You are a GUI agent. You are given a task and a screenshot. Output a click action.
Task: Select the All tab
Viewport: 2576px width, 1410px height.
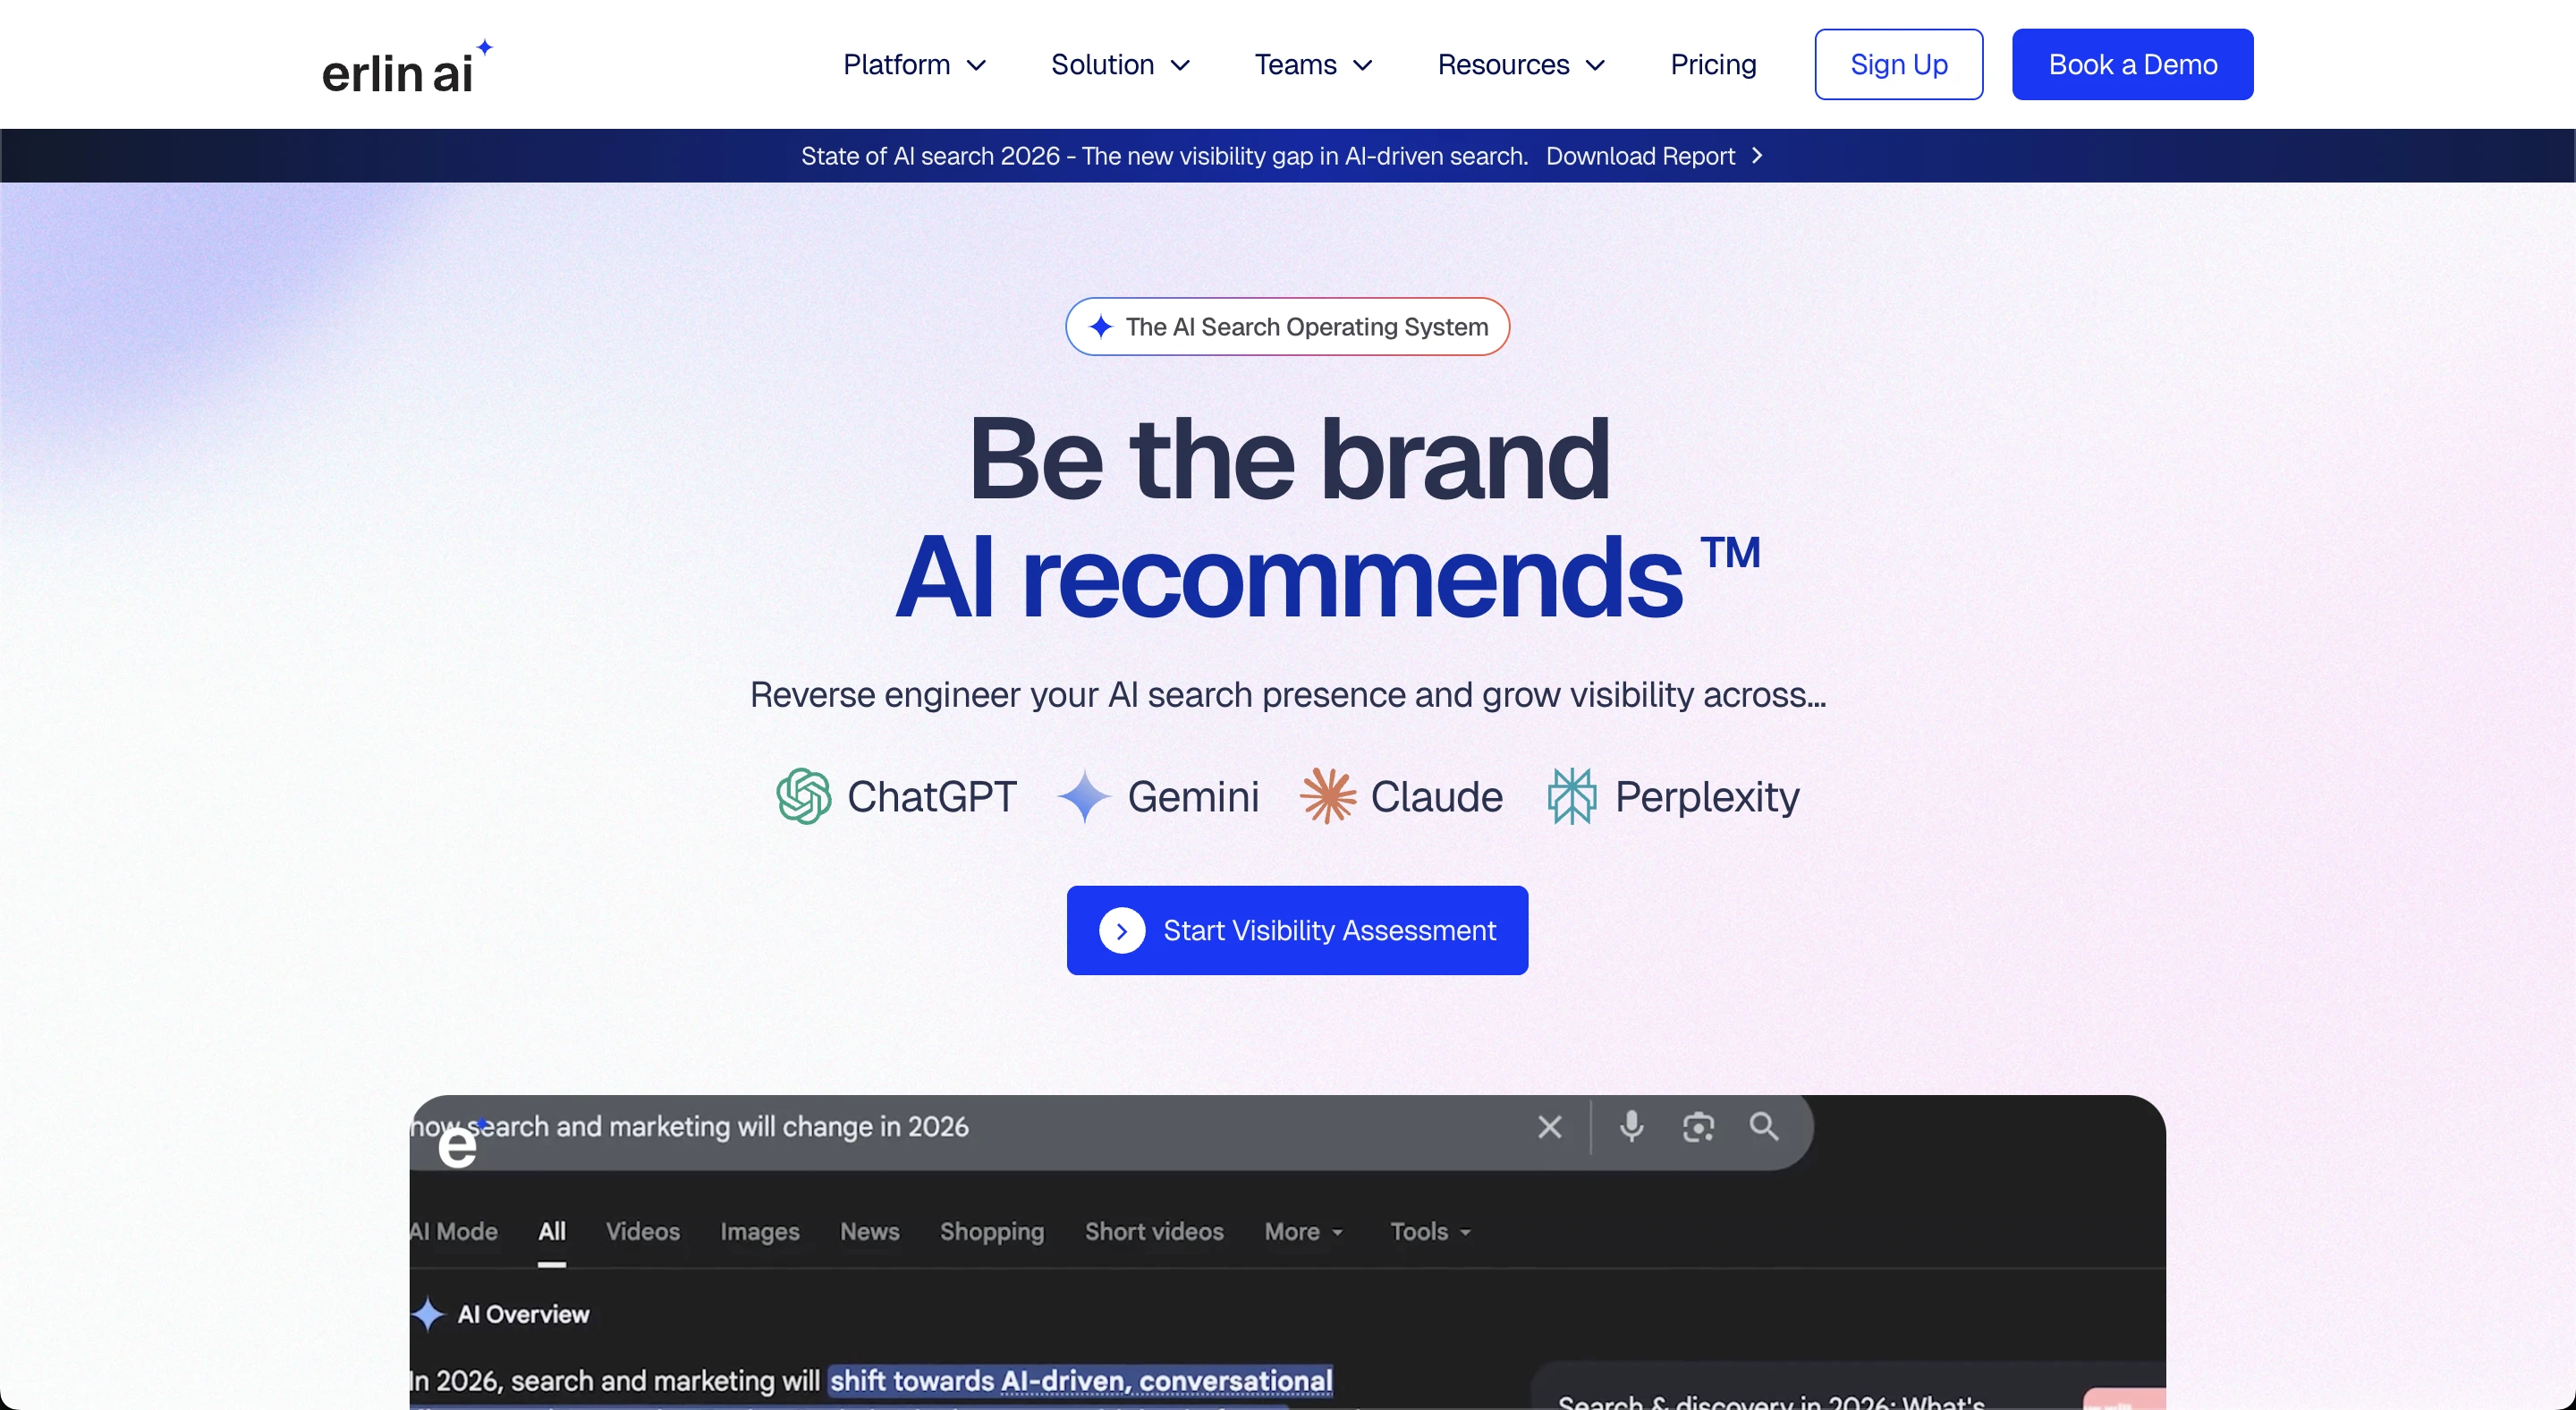(x=552, y=1232)
